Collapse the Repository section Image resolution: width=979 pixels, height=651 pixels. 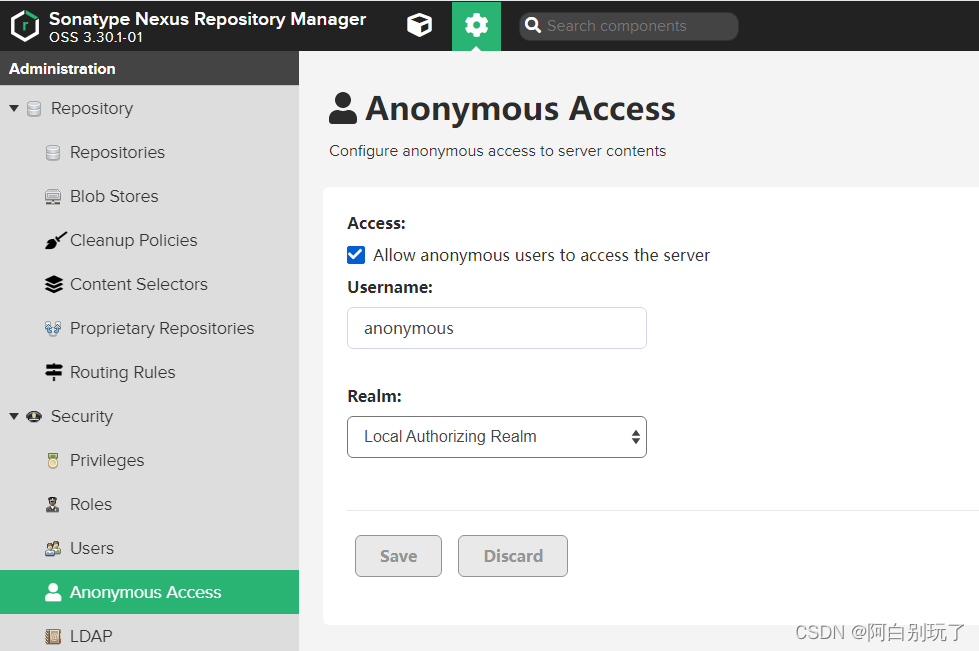pos(13,108)
